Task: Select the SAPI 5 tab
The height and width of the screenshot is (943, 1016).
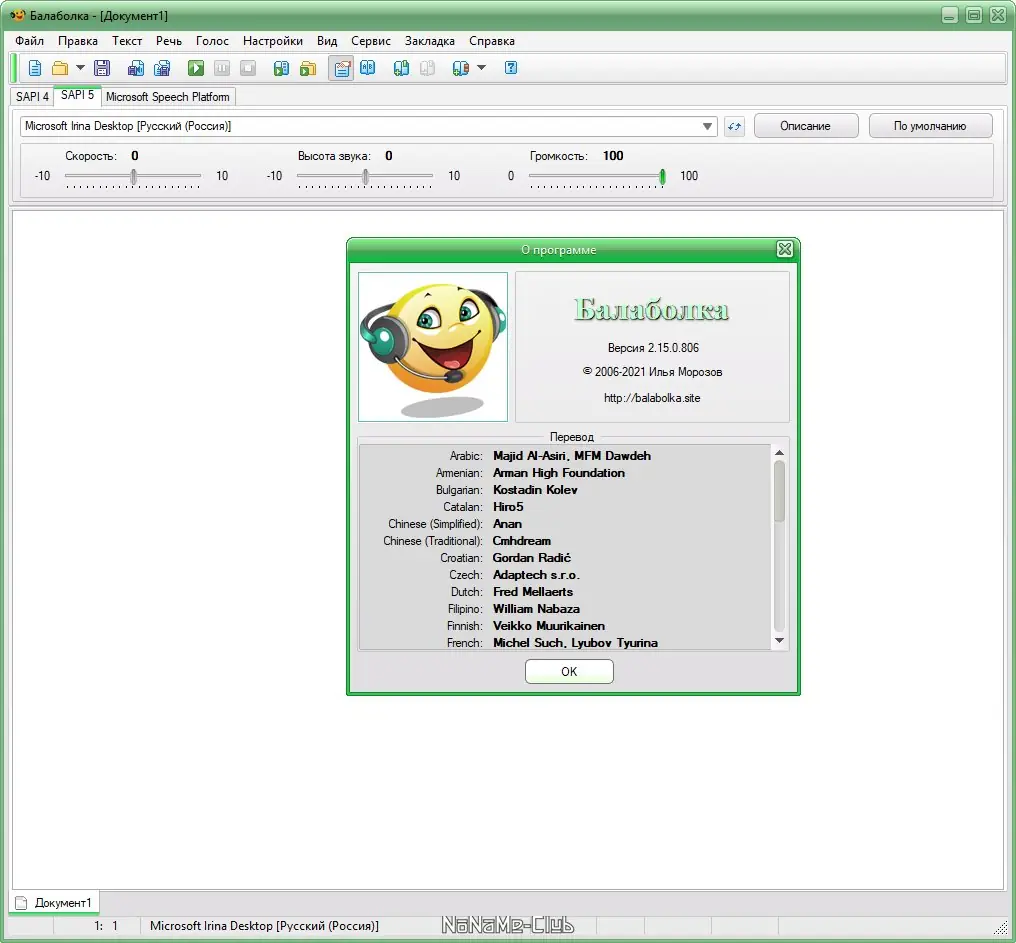Action: point(78,95)
